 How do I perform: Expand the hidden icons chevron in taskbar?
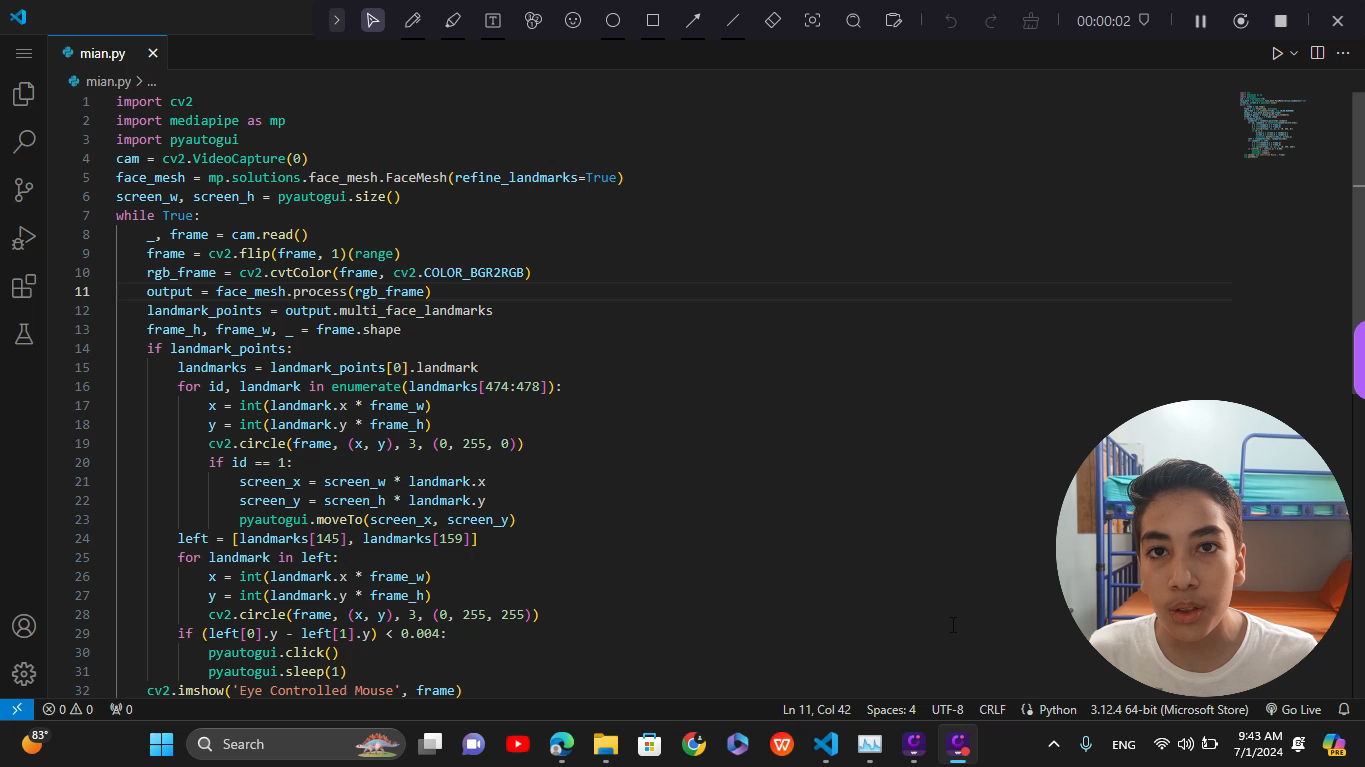pyautogui.click(x=1053, y=744)
